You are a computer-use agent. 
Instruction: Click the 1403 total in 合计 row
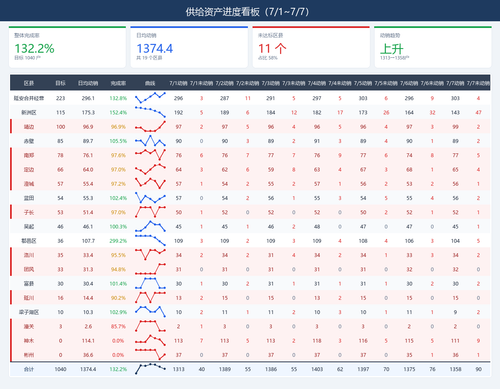pyautogui.click(x=317, y=369)
